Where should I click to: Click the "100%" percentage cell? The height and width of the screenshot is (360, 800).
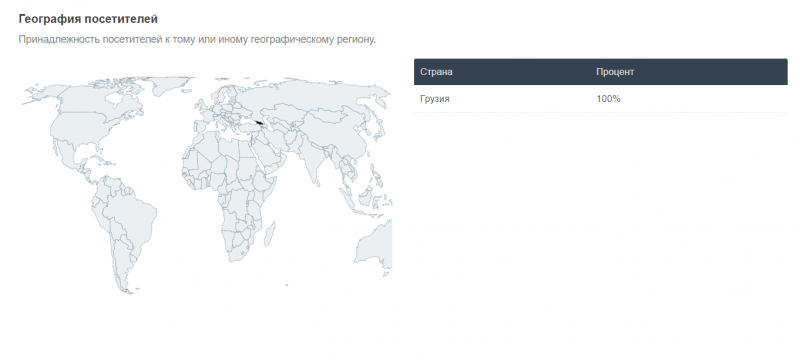(608, 99)
